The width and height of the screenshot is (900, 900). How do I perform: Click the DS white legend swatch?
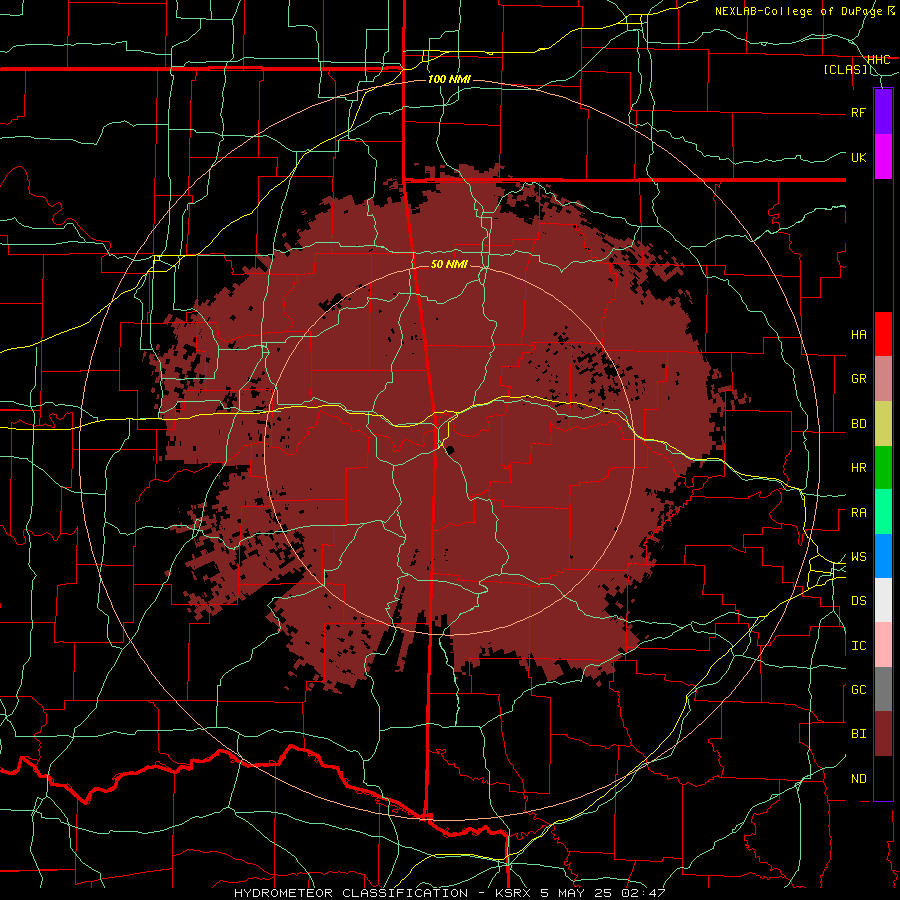point(883,600)
